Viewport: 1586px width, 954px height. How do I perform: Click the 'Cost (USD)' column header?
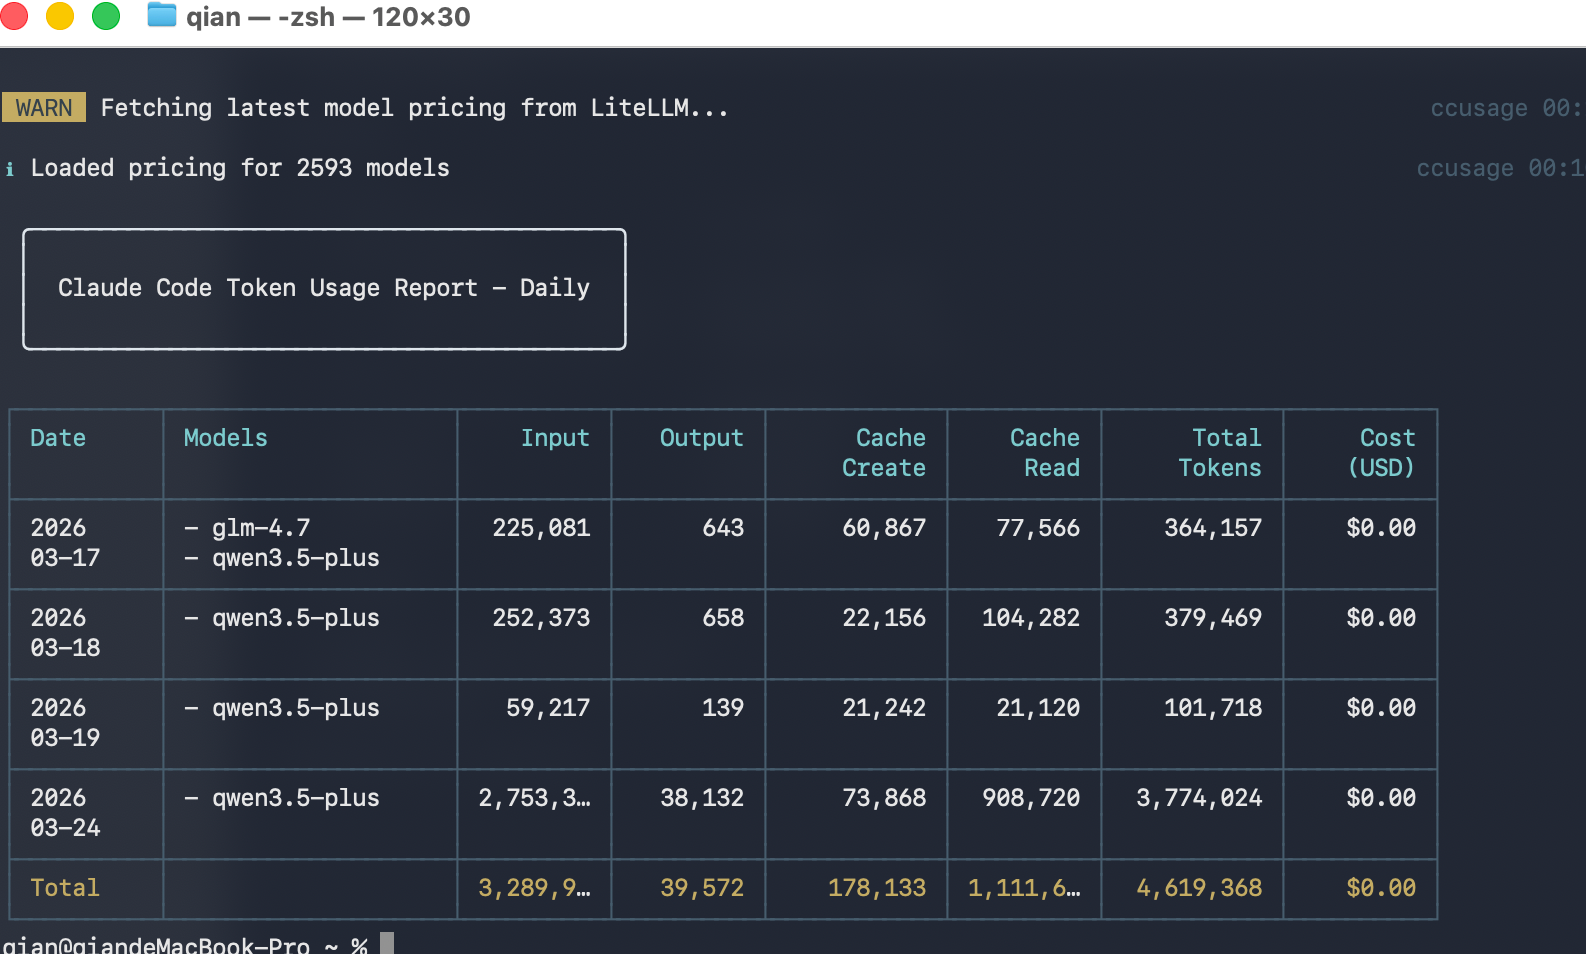coord(1381,453)
